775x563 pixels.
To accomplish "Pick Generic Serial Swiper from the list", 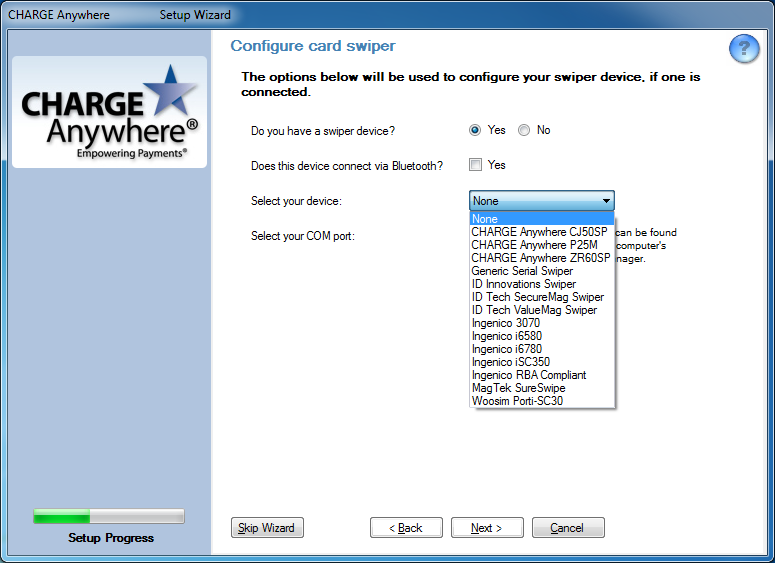I will pyautogui.click(x=522, y=271).
